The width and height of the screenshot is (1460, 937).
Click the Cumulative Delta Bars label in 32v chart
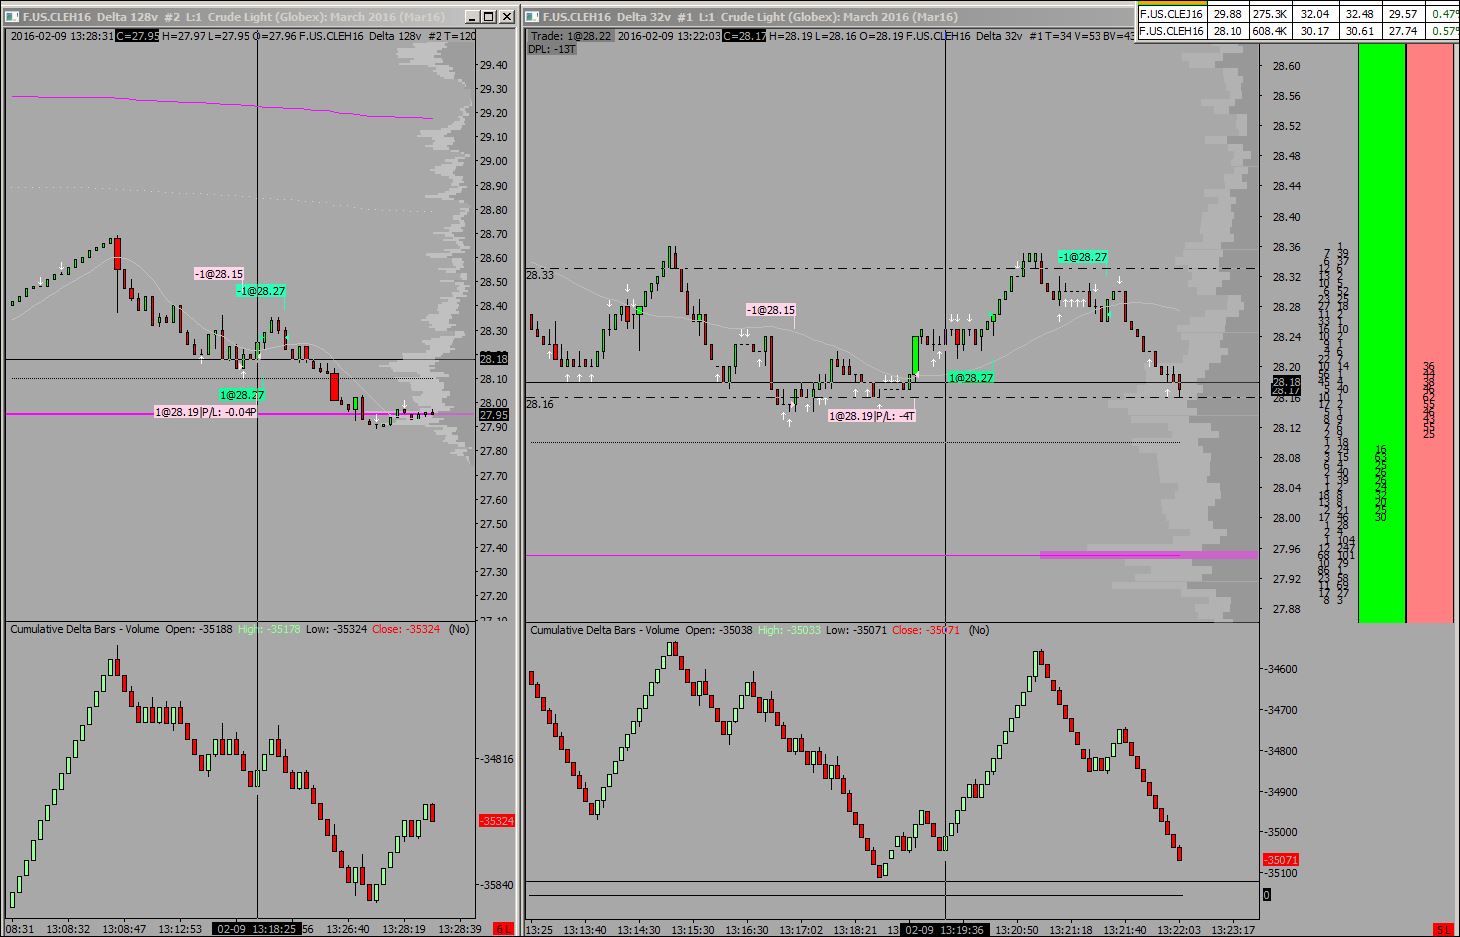pyautogui.click(x=605, y=630)
